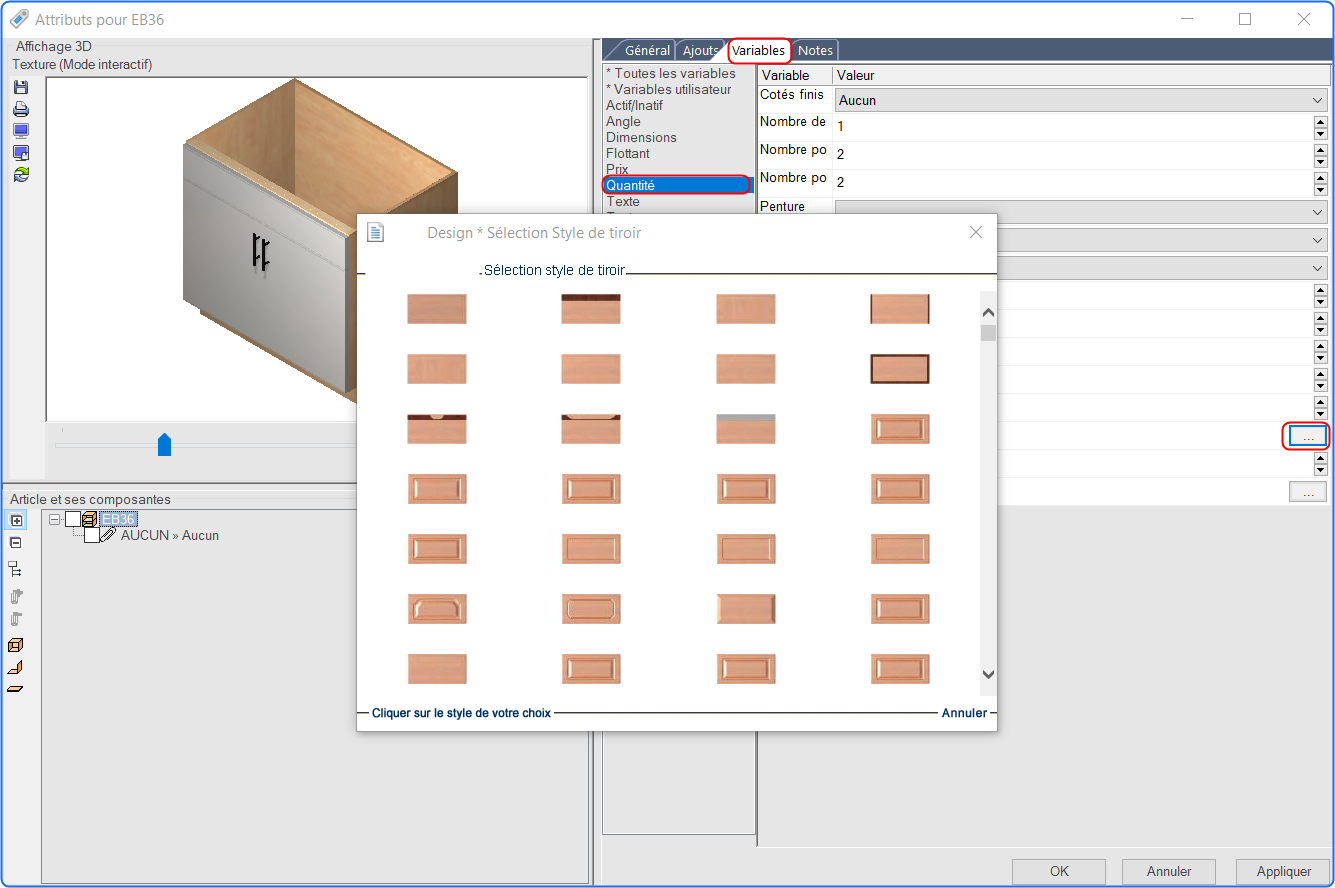Screen dimensions: 1335x888
Task: Click the save disk icon beside the 3D view
Action: click(21, 88)
